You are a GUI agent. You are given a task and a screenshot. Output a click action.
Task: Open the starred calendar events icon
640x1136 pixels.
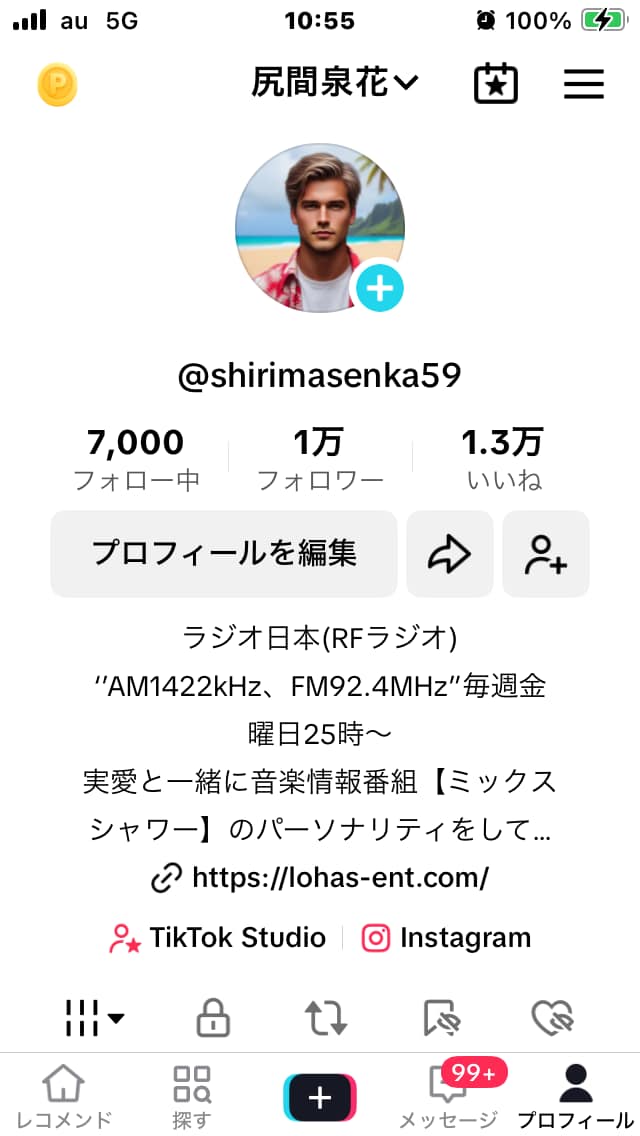coord(496,84)
